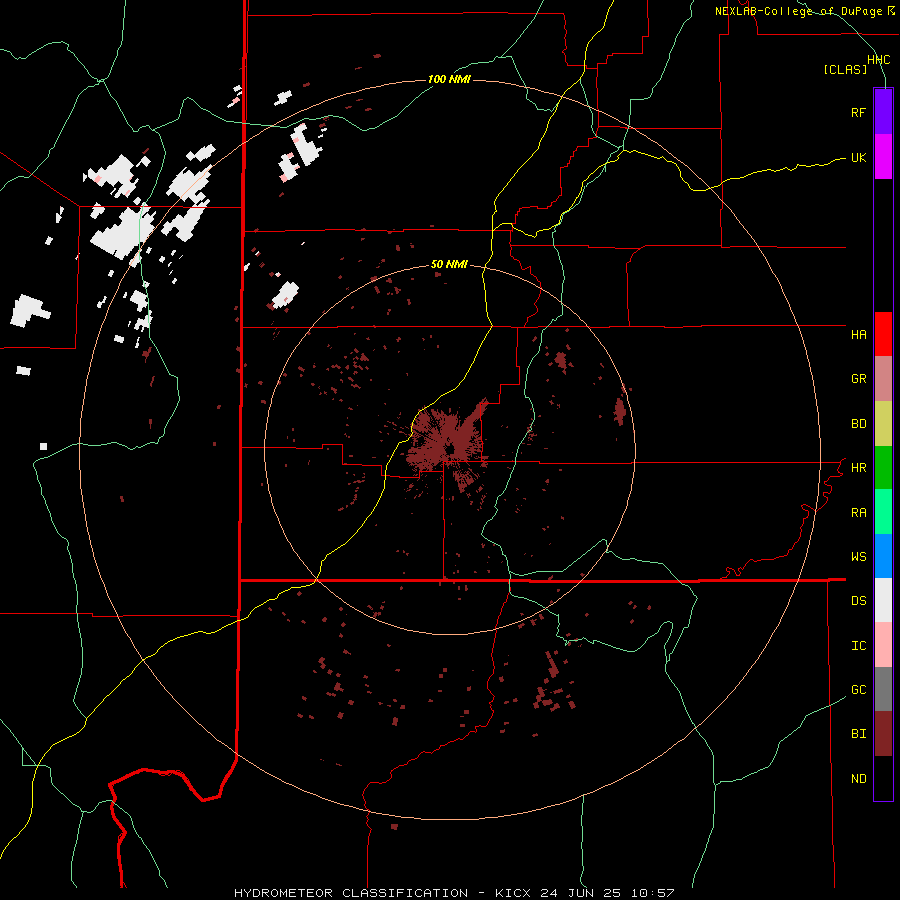The image size is (900, 900).
Task: Click the ND black legend swatch
Action: (x=883, y=778)
